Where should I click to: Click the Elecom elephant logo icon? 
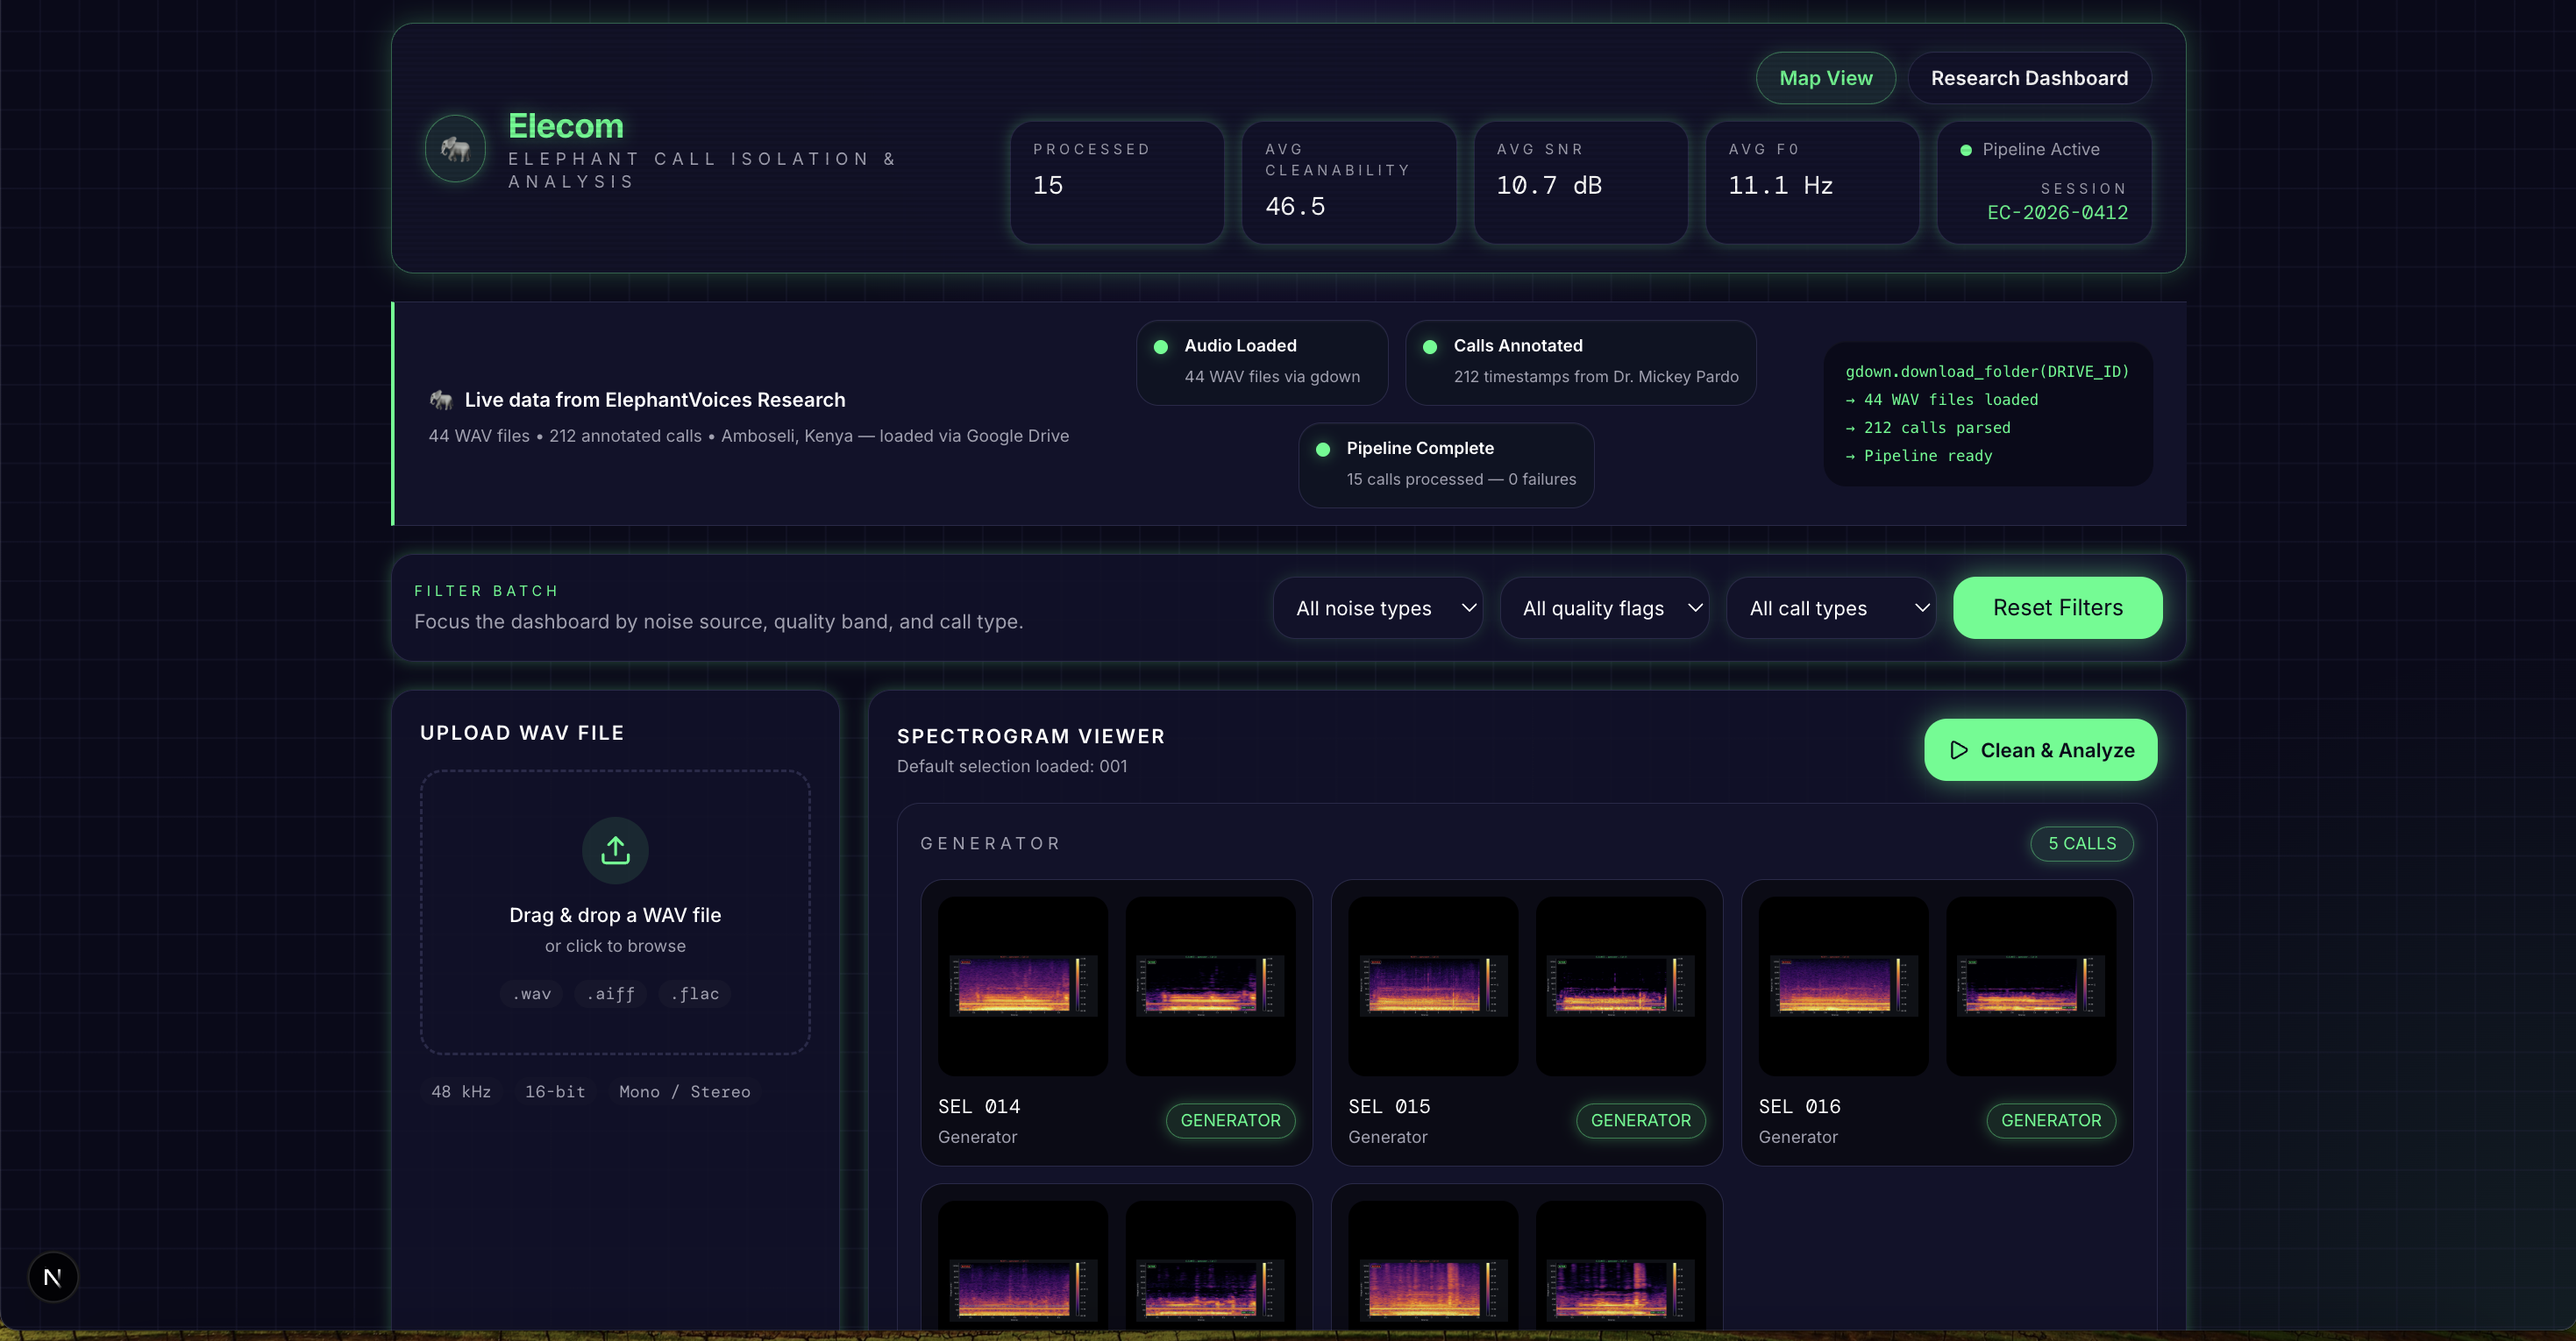tap(456, 149)
